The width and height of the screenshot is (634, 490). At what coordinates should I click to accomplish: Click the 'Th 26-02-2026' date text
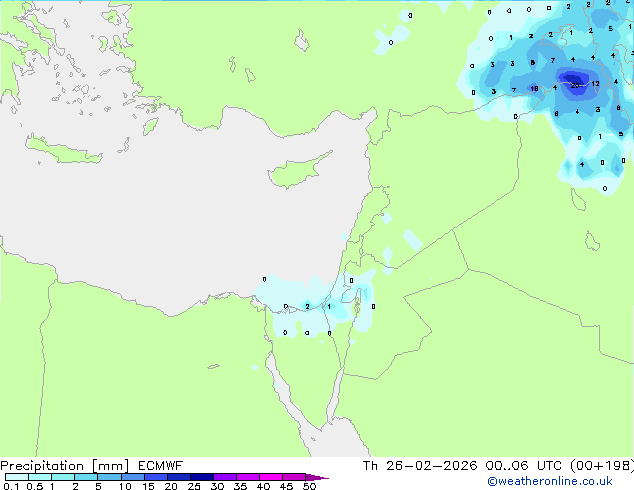point(420,466)
